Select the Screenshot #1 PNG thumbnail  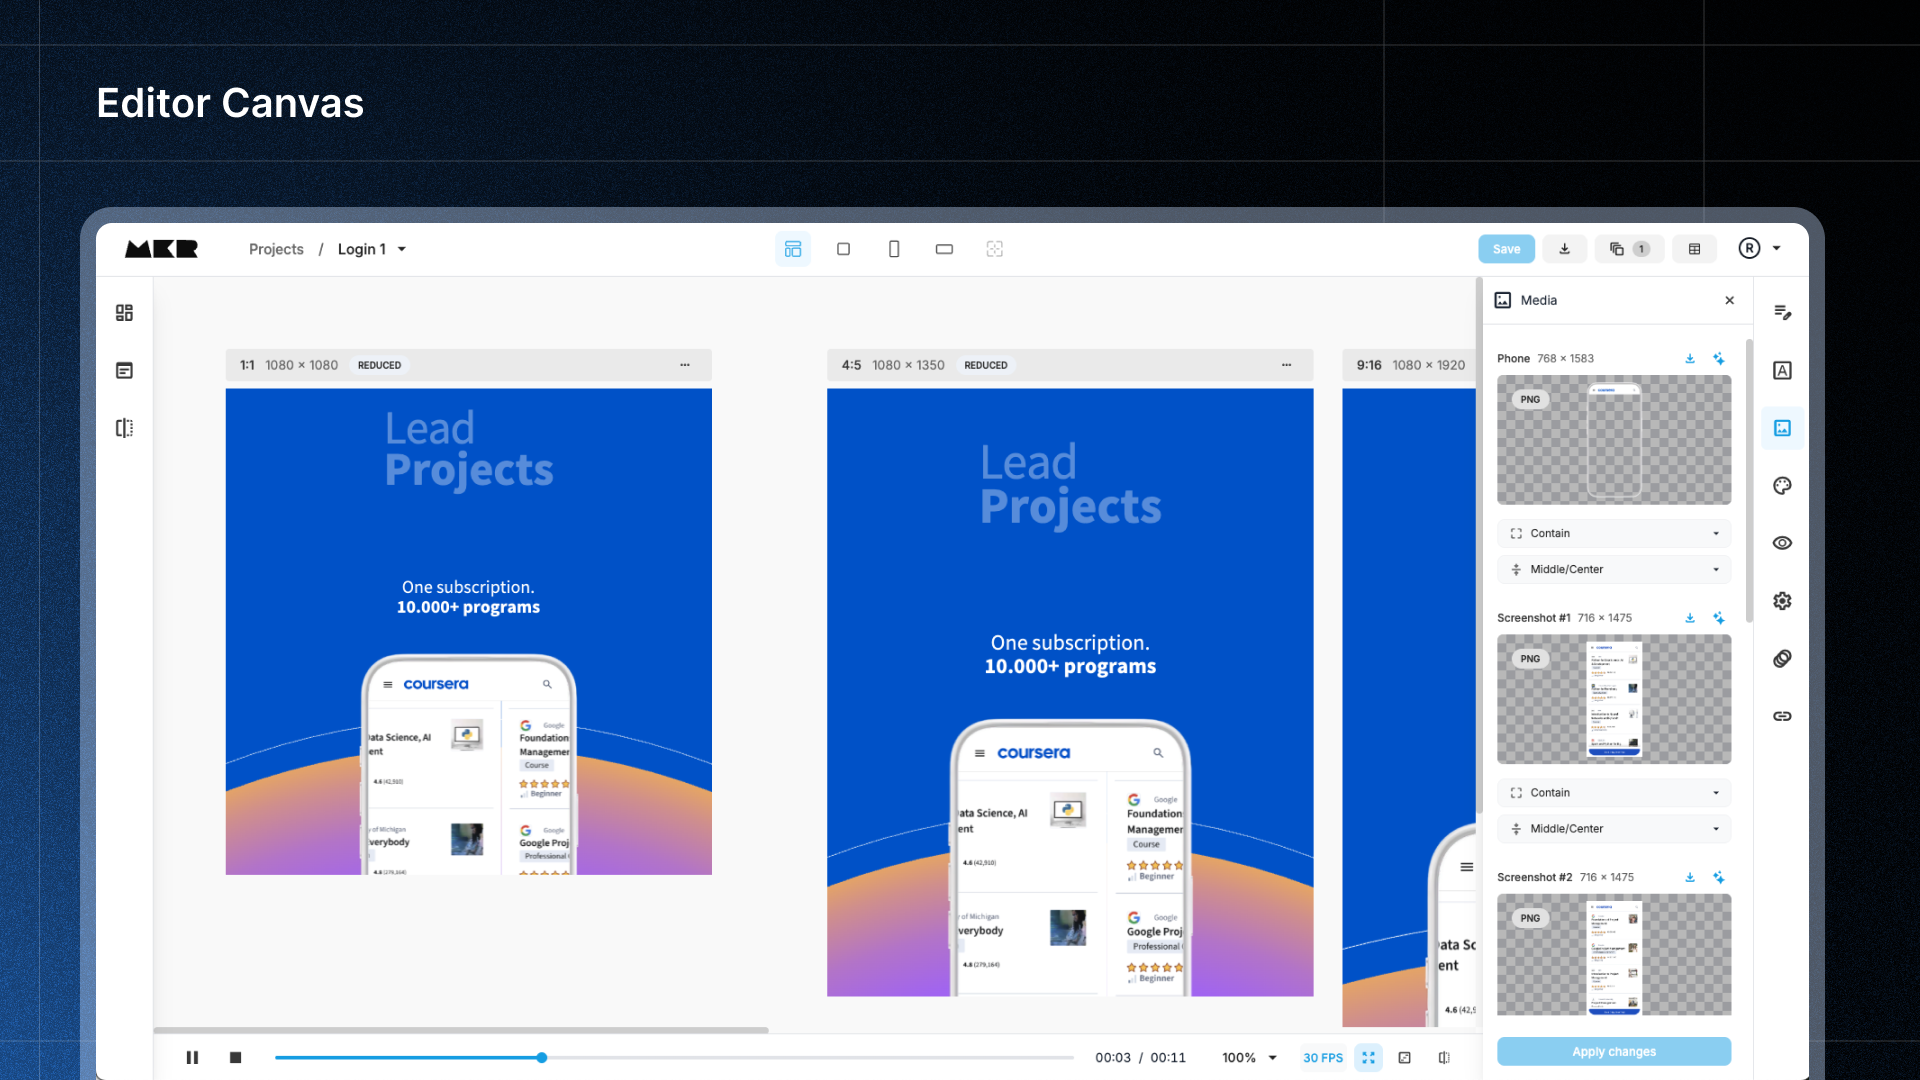tap(1614, 699)
